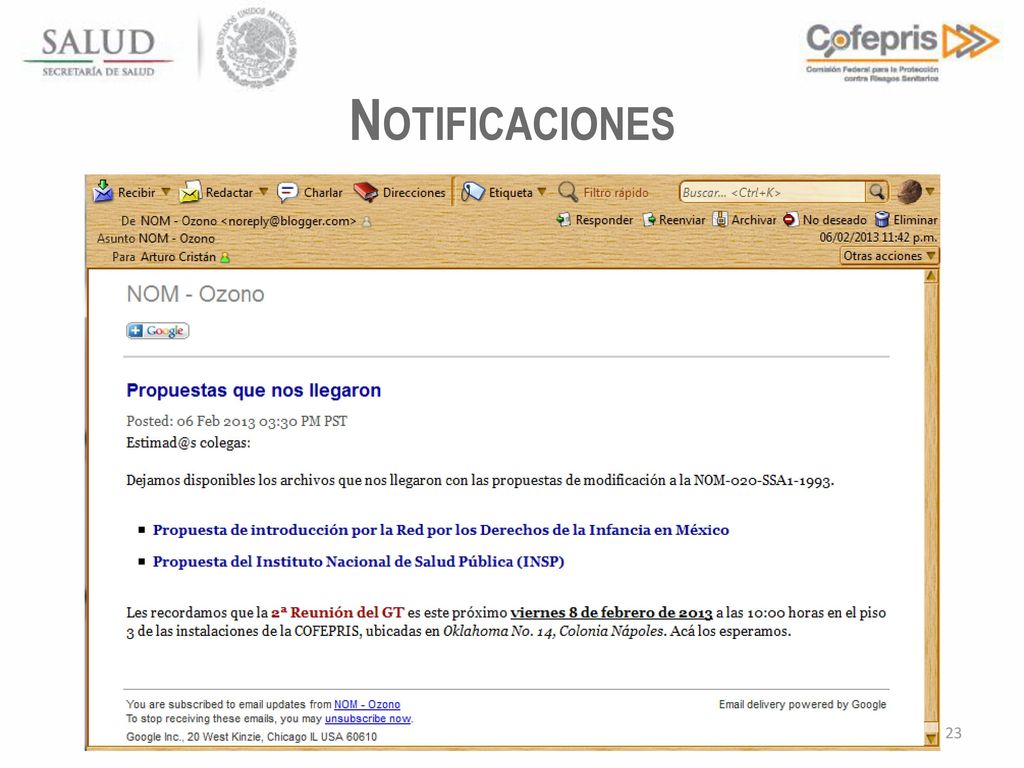1024x768 pixels.
Task: Click the Reenviar forward icon
Action: point(649,220)
